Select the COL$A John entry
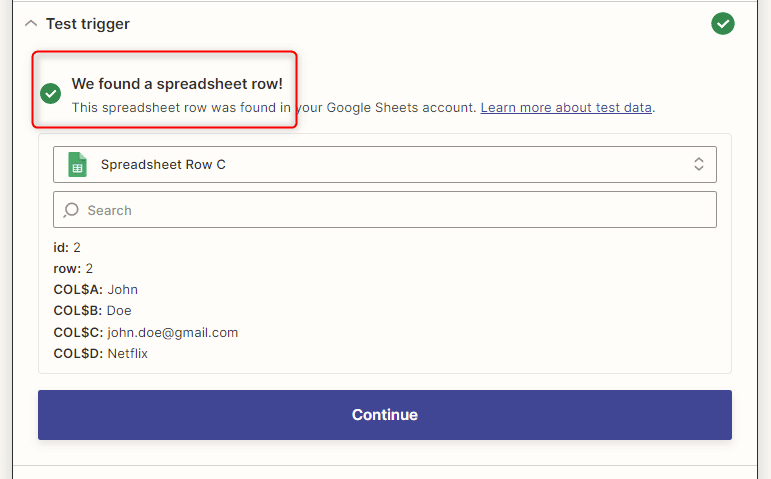The height and width of the screenshot is (479, 771). tap(95, 290)
